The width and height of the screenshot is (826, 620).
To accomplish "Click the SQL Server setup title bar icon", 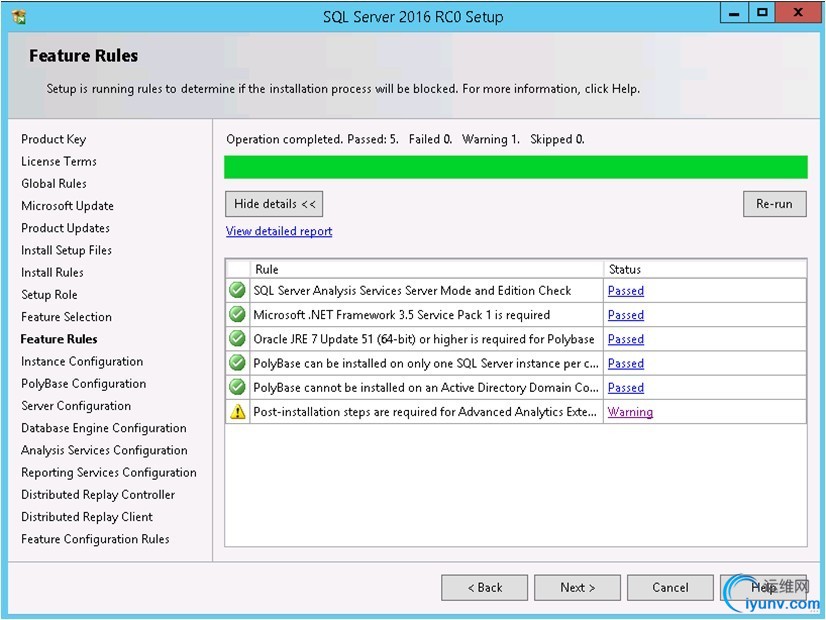I will [x=19, y=16].
